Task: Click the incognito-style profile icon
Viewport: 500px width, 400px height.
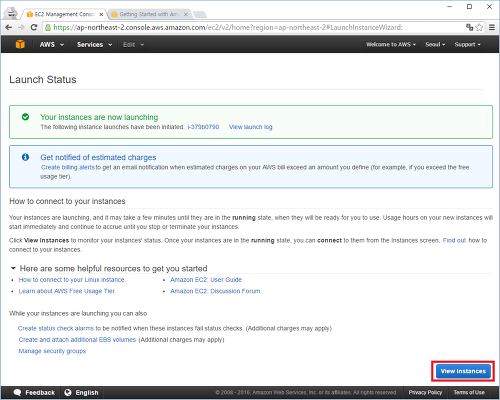Action: [x=12, y=13]
